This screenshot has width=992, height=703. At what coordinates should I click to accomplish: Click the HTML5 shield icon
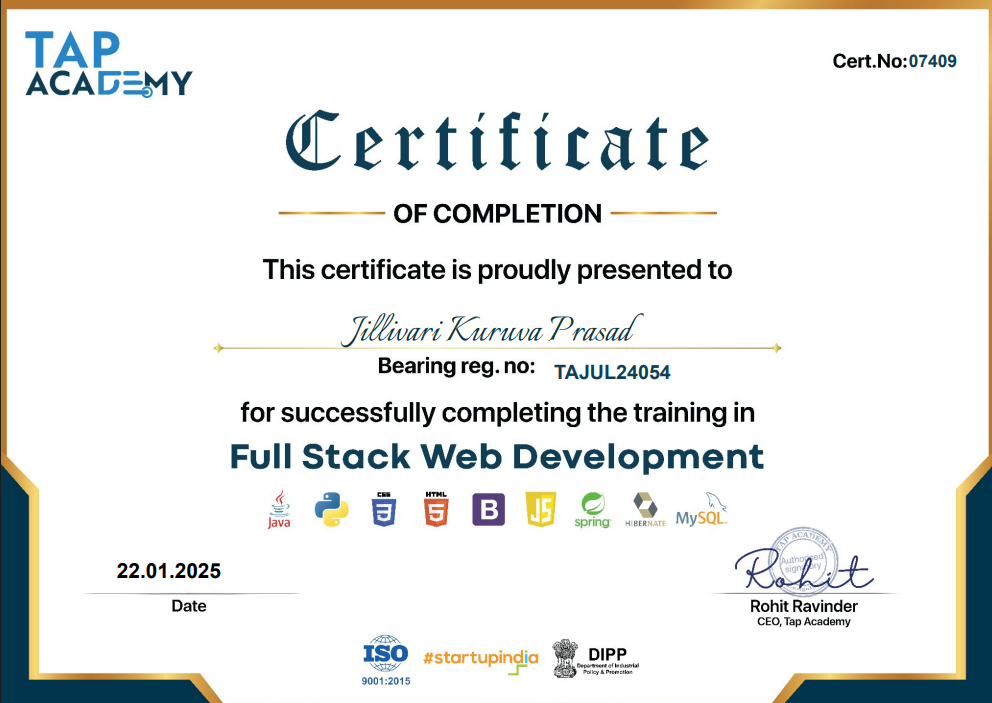click(x=434, y=510)
